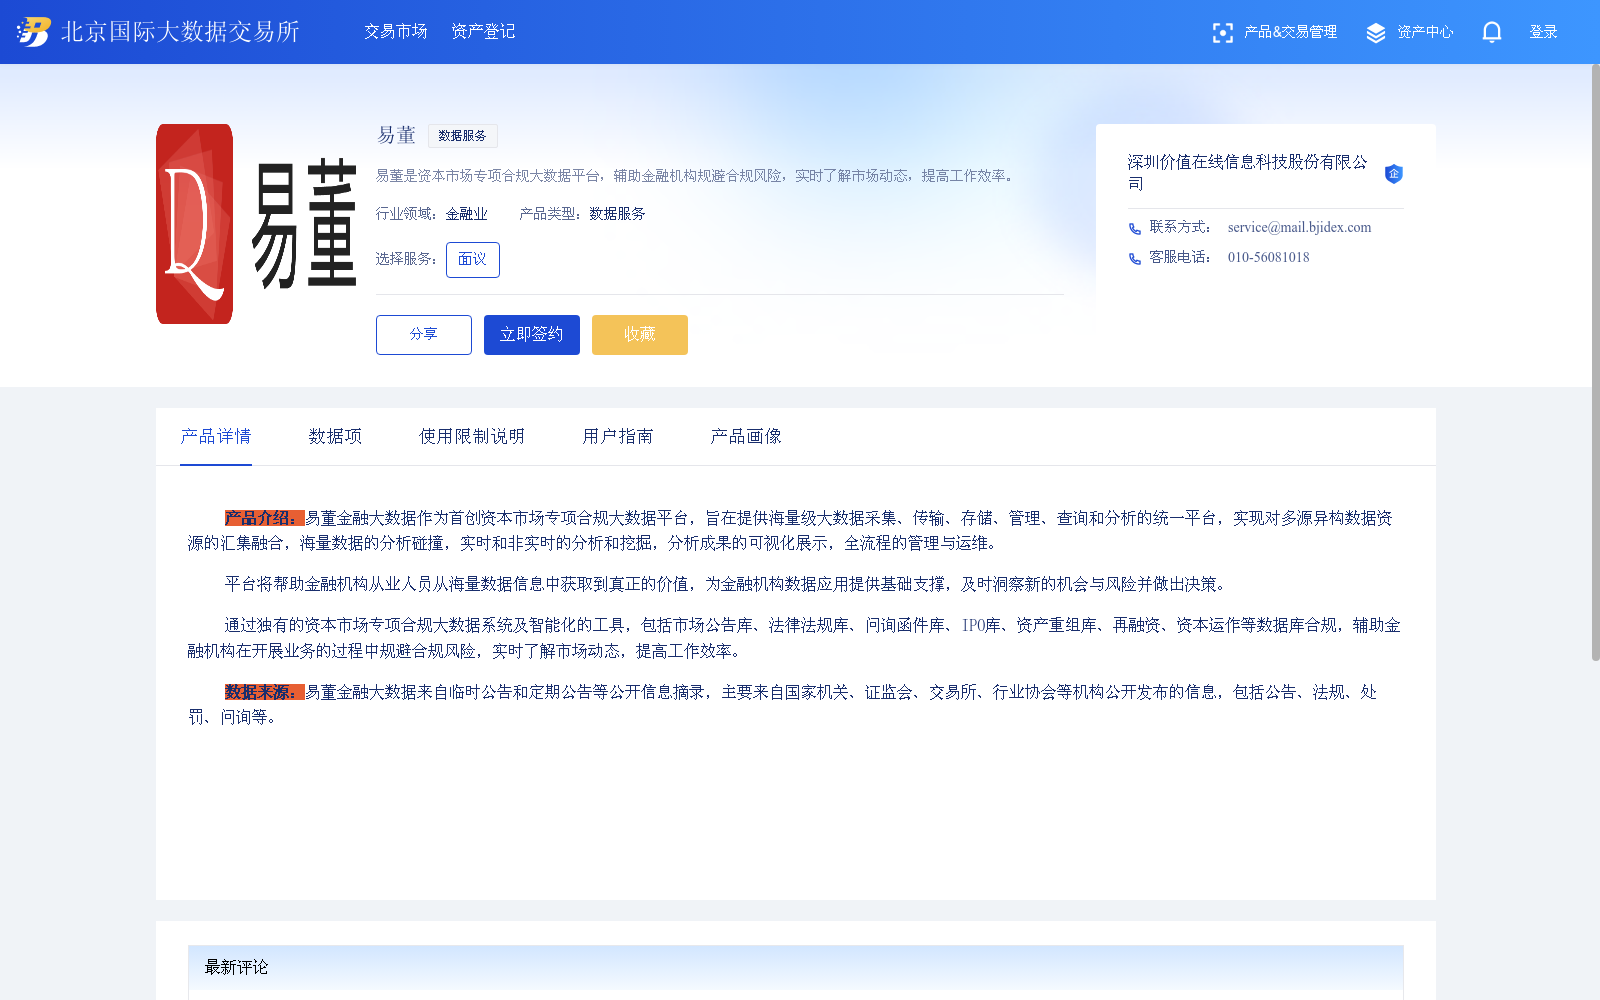Click the 立即签约 button

tap(532, 335)
